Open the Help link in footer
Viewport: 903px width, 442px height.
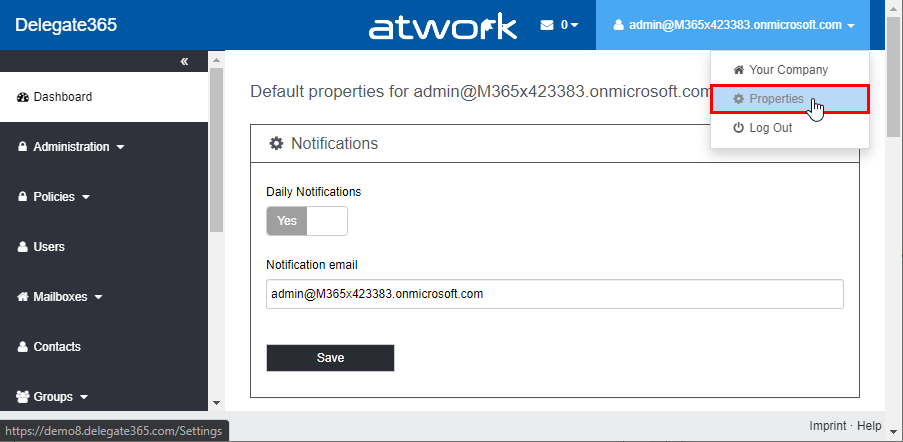click(869, 427)
